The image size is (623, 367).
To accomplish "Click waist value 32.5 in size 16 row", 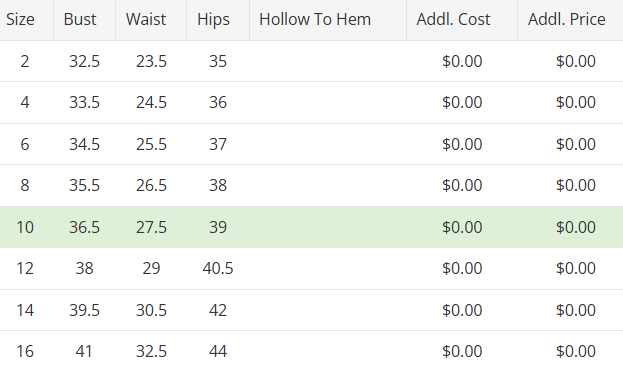I will click(x=151, y=352).
